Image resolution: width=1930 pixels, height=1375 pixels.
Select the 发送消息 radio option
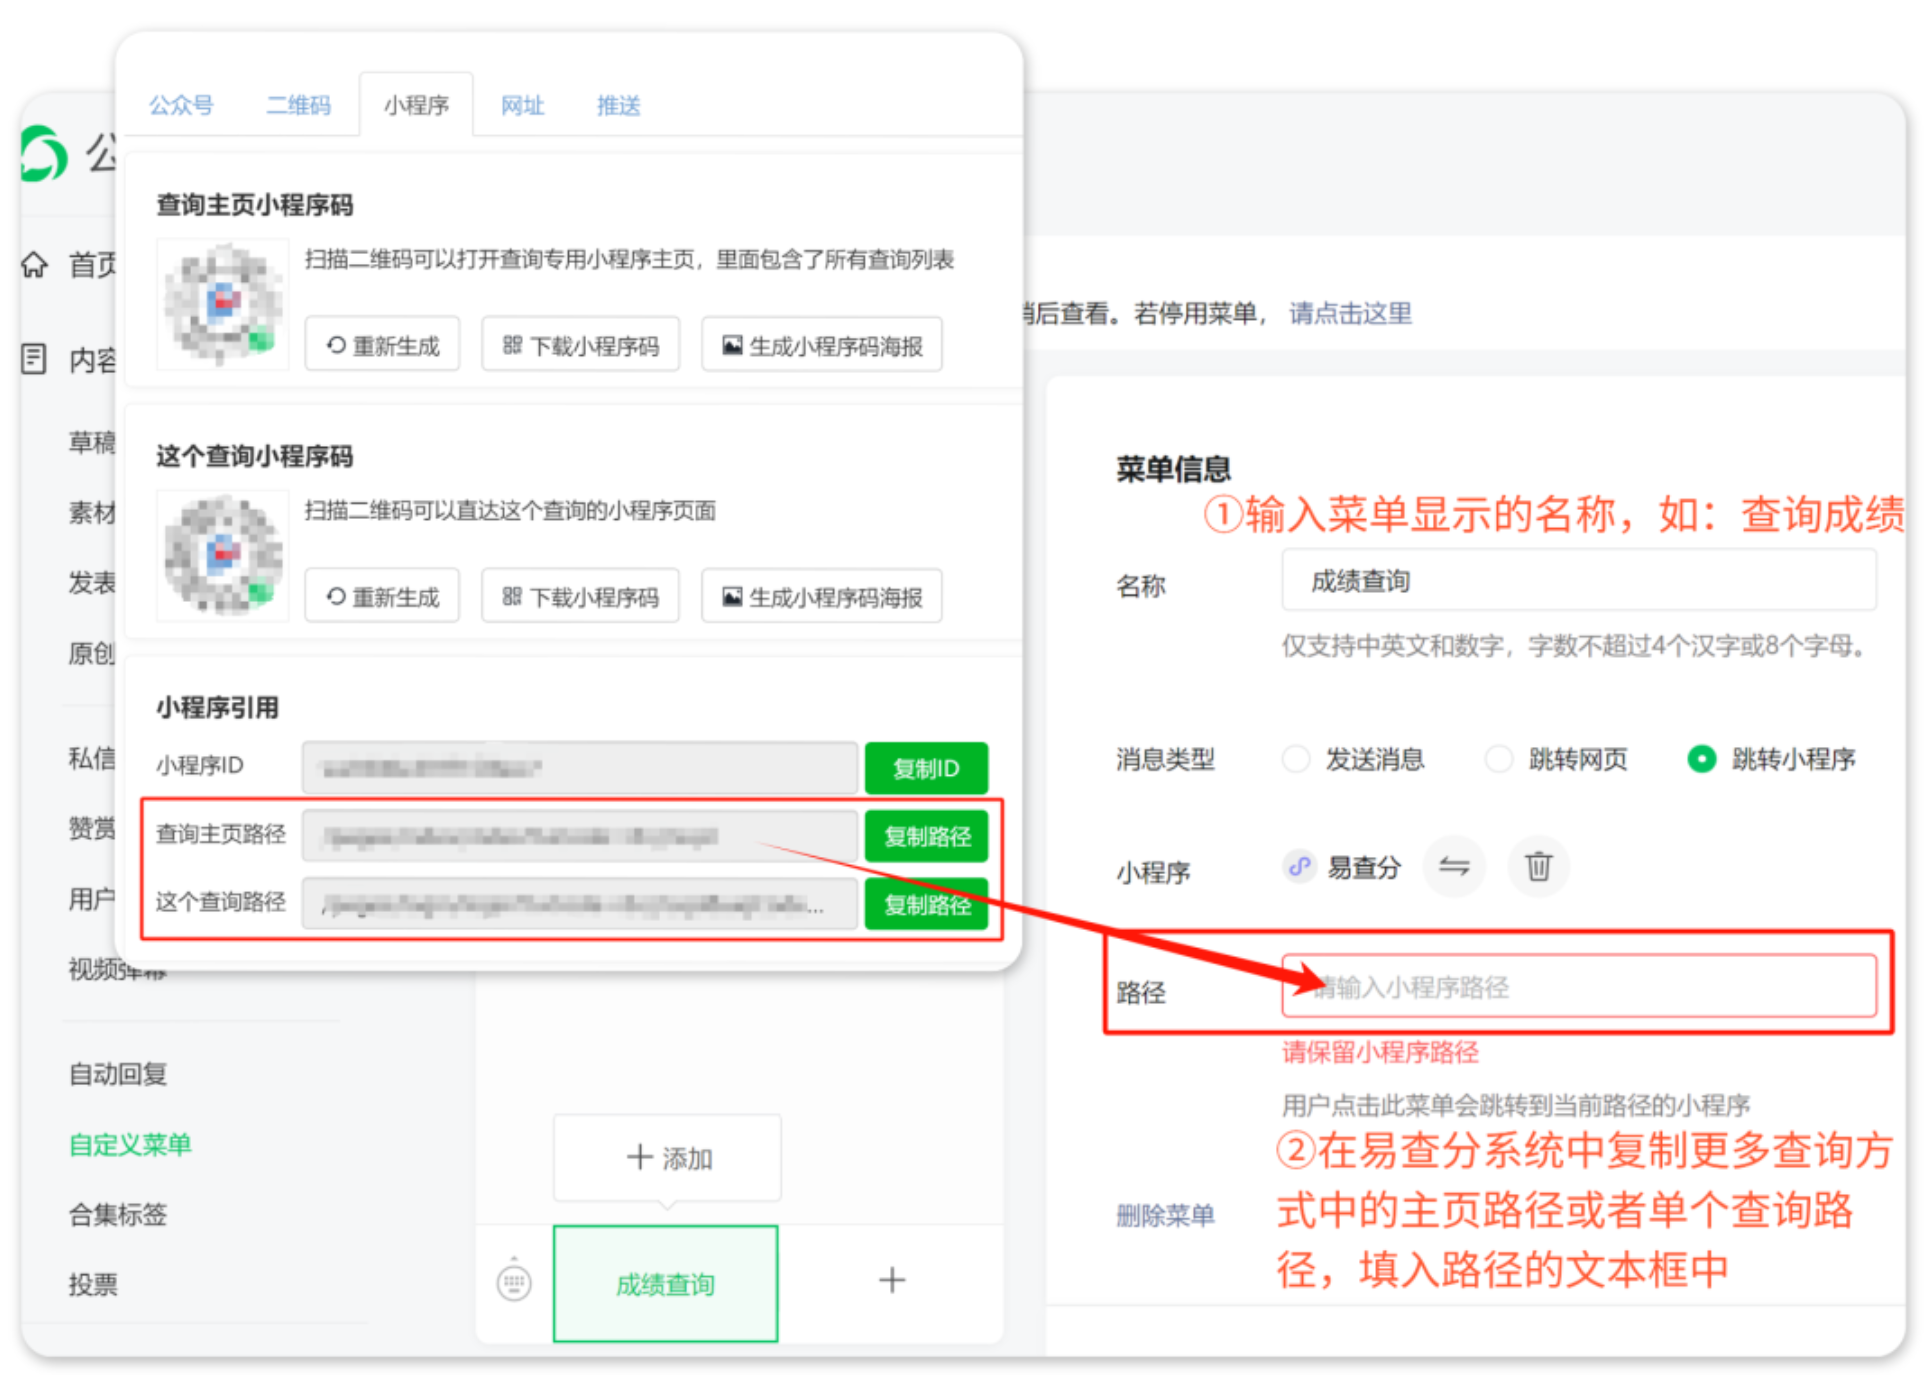(x=1296, y=759)
